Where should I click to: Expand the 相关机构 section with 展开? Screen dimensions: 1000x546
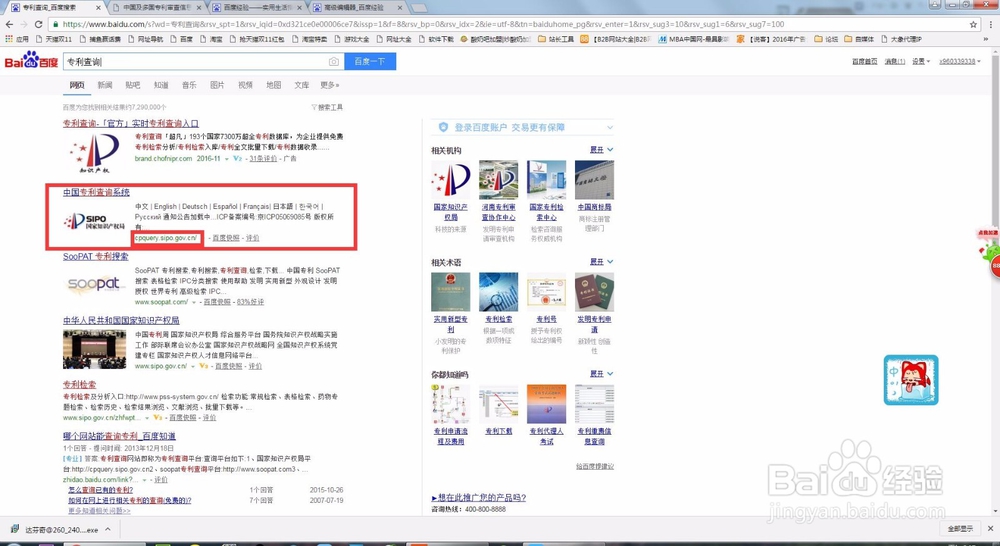(x=601, y=150)
